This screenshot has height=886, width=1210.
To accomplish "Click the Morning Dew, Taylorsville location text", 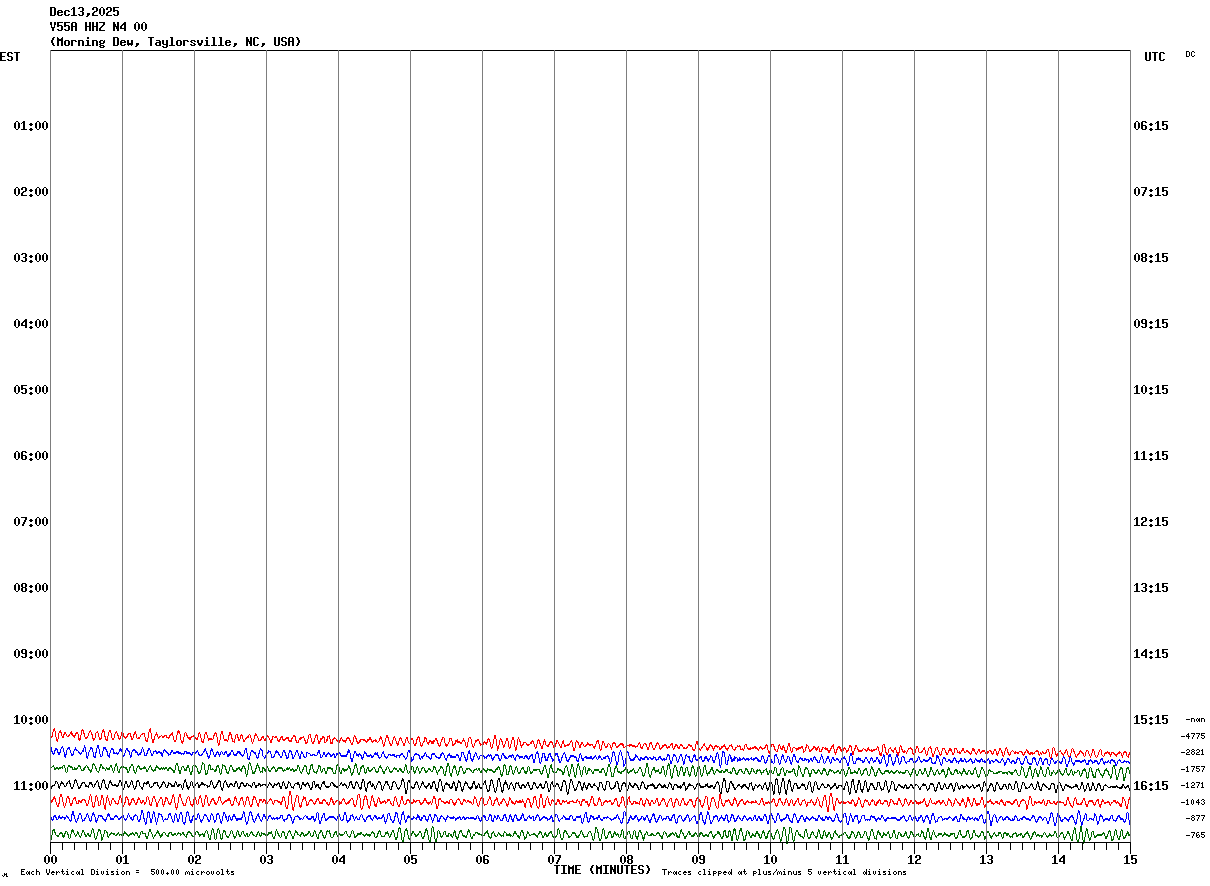I will (144, 42).
